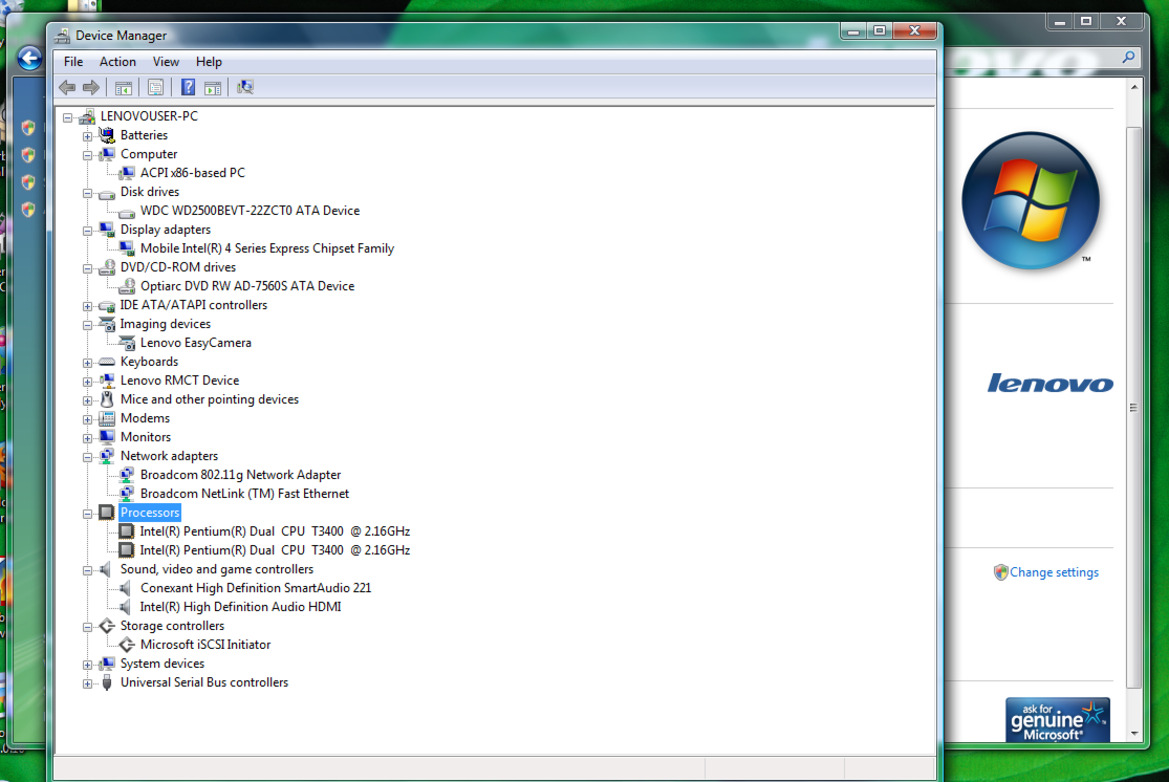This screenshot has width=1169, height=782.
Task: Click the Disk drives category icon
Action: 107,193
